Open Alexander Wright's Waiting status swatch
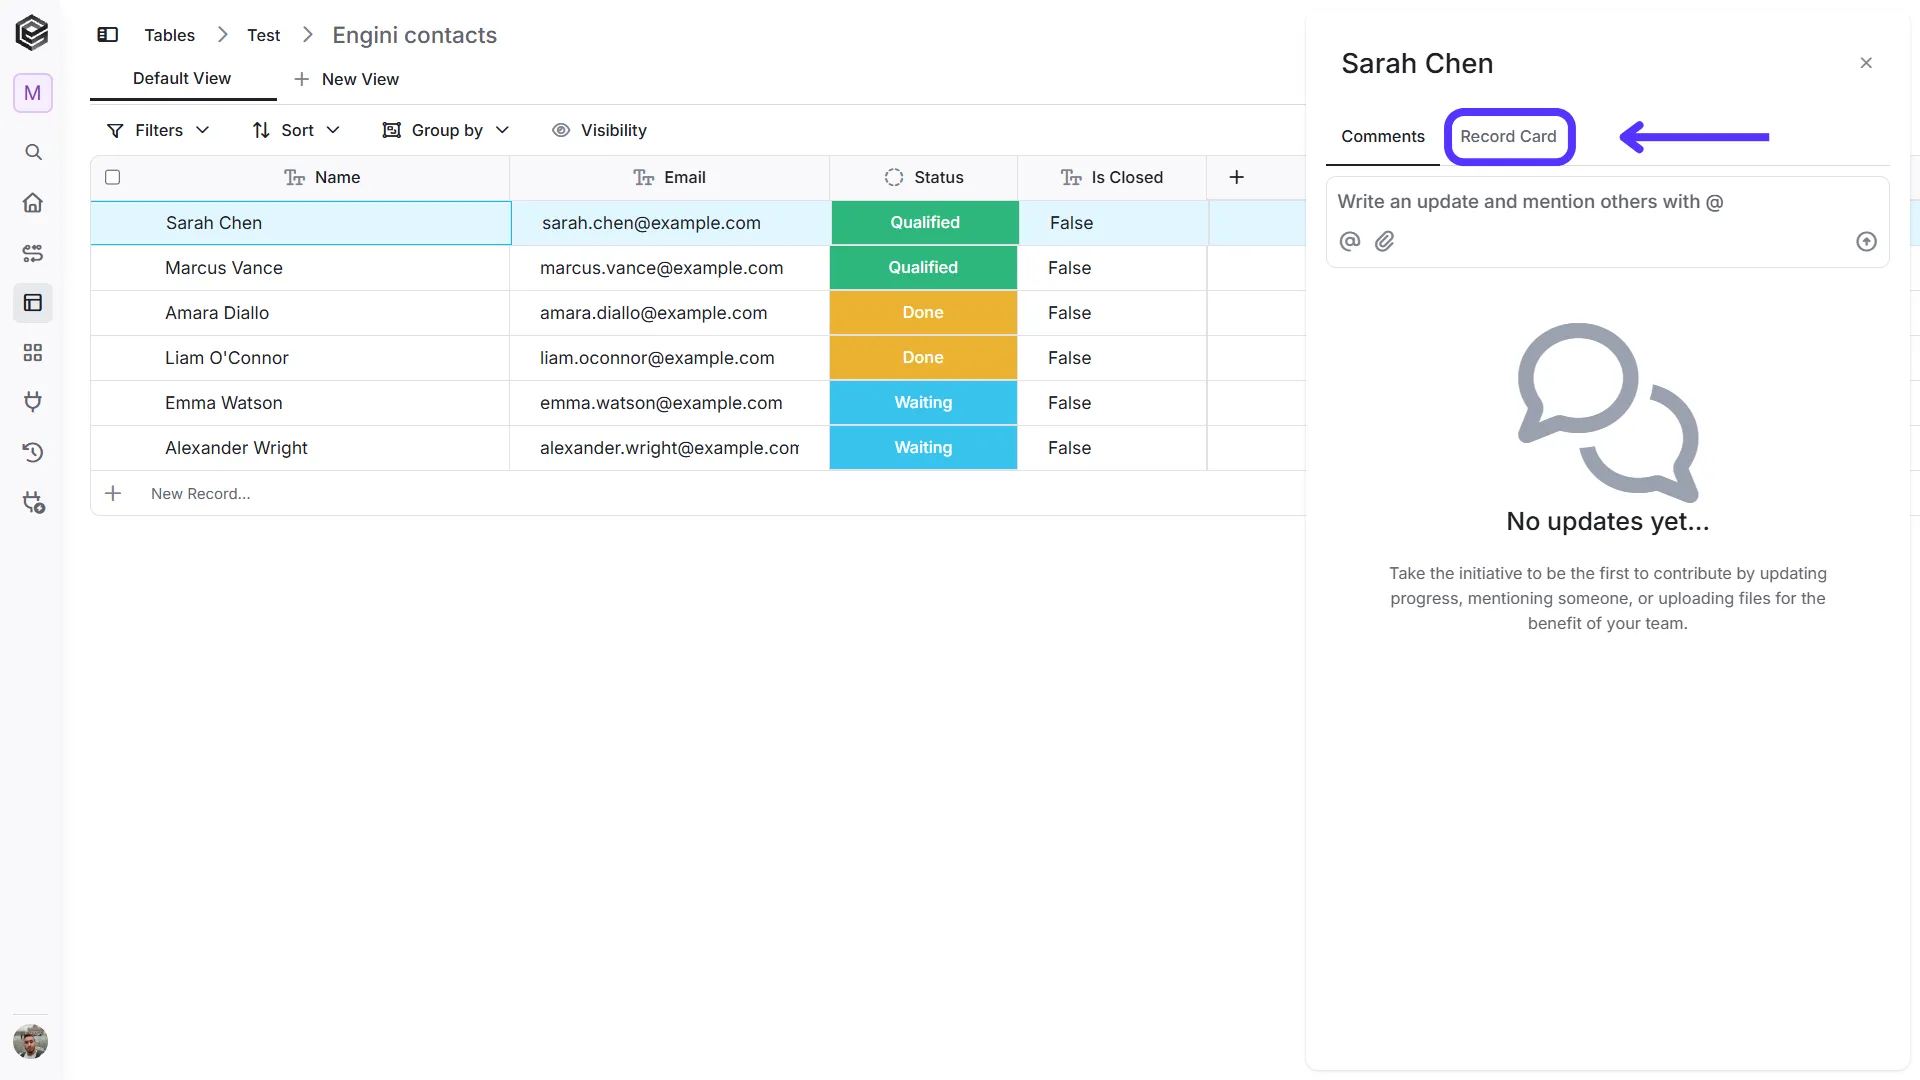This screenshot has width=1920, height=1080. 923,448
